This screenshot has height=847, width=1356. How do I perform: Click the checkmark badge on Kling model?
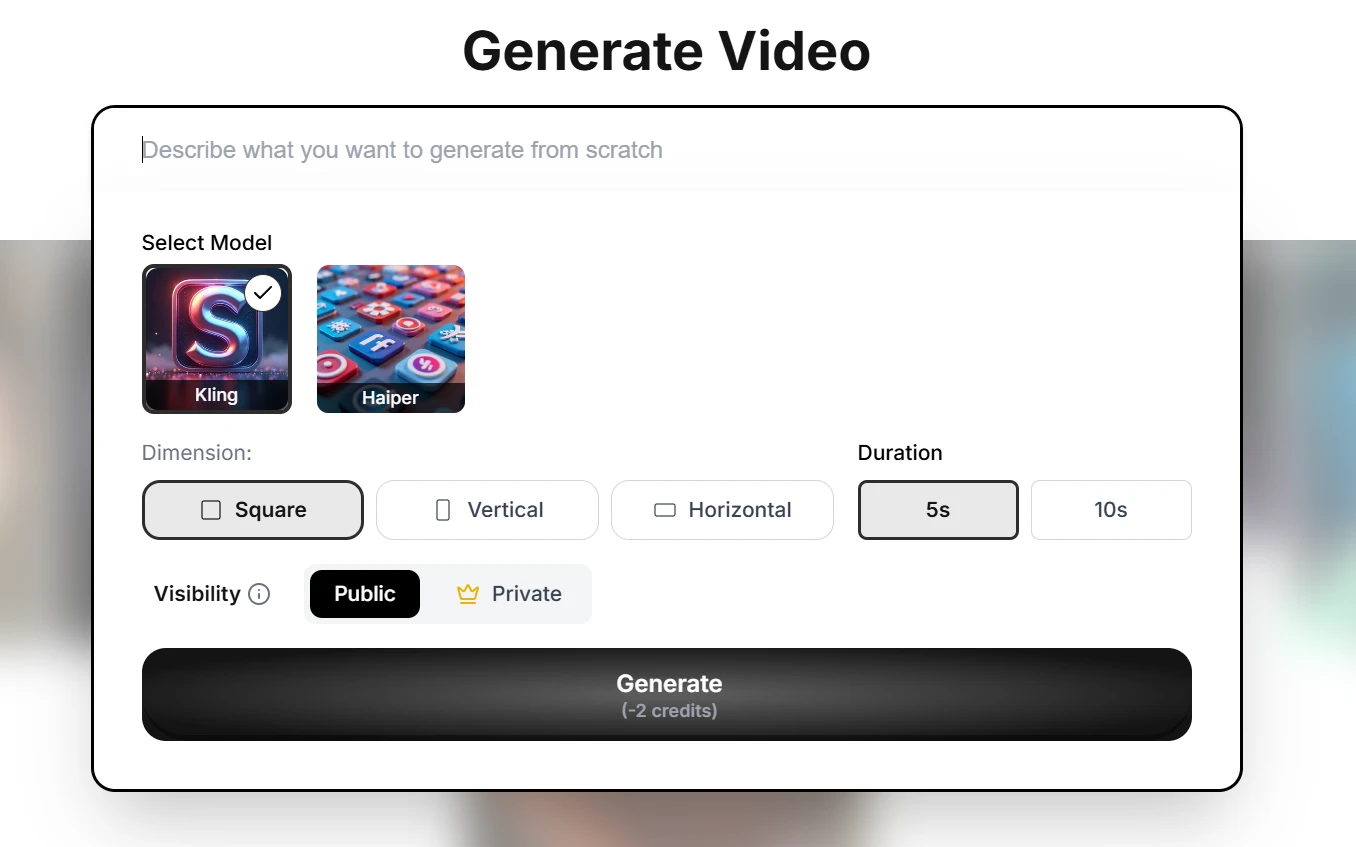tap(263, 293)
